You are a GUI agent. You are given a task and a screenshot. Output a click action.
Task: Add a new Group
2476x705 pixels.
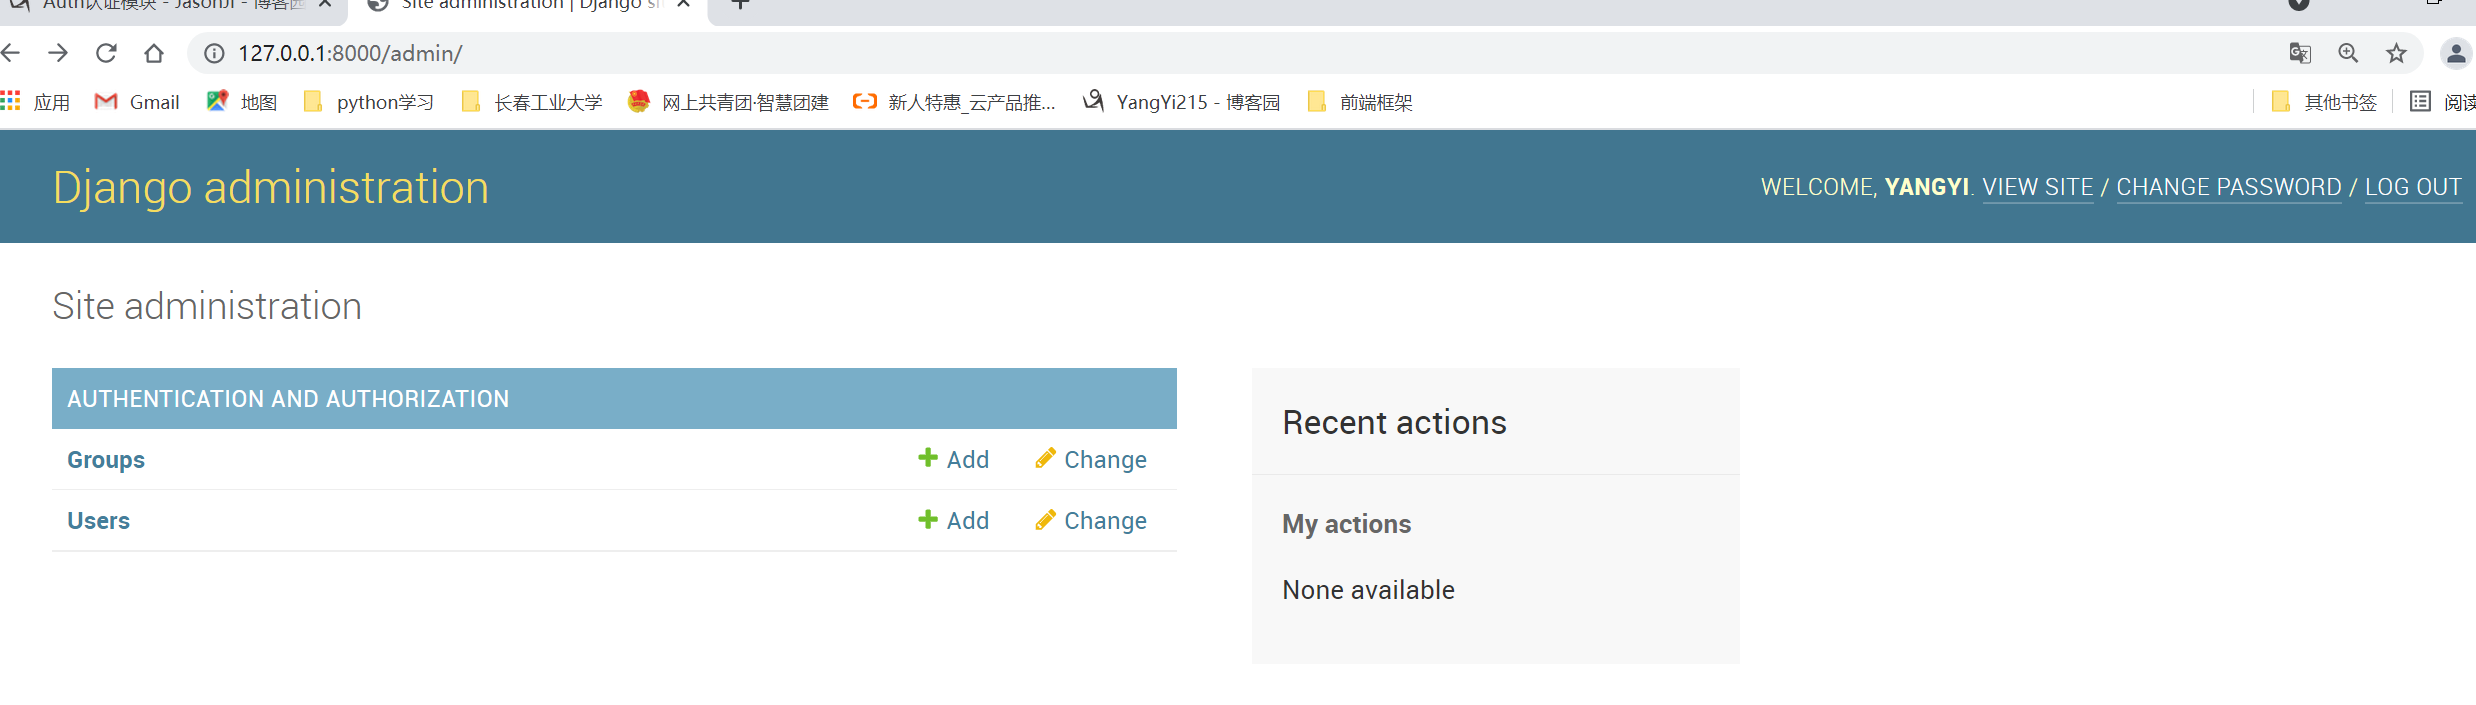click(x=954, y=459)
